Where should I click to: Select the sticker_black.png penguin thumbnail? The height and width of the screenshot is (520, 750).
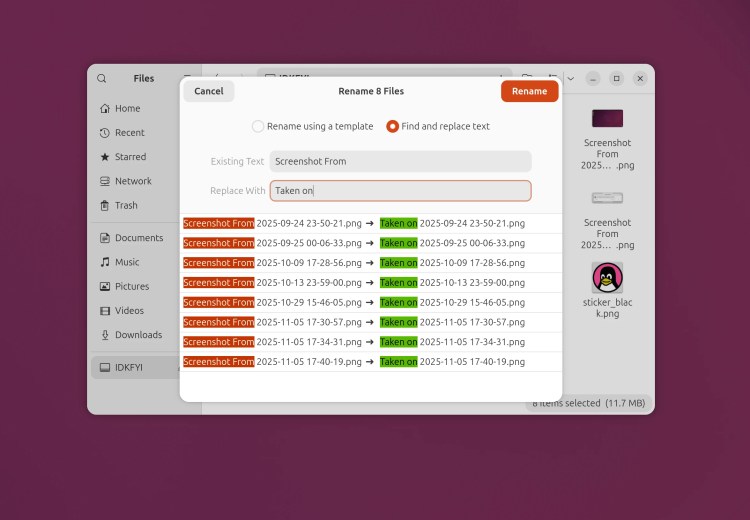coord(607,278)
